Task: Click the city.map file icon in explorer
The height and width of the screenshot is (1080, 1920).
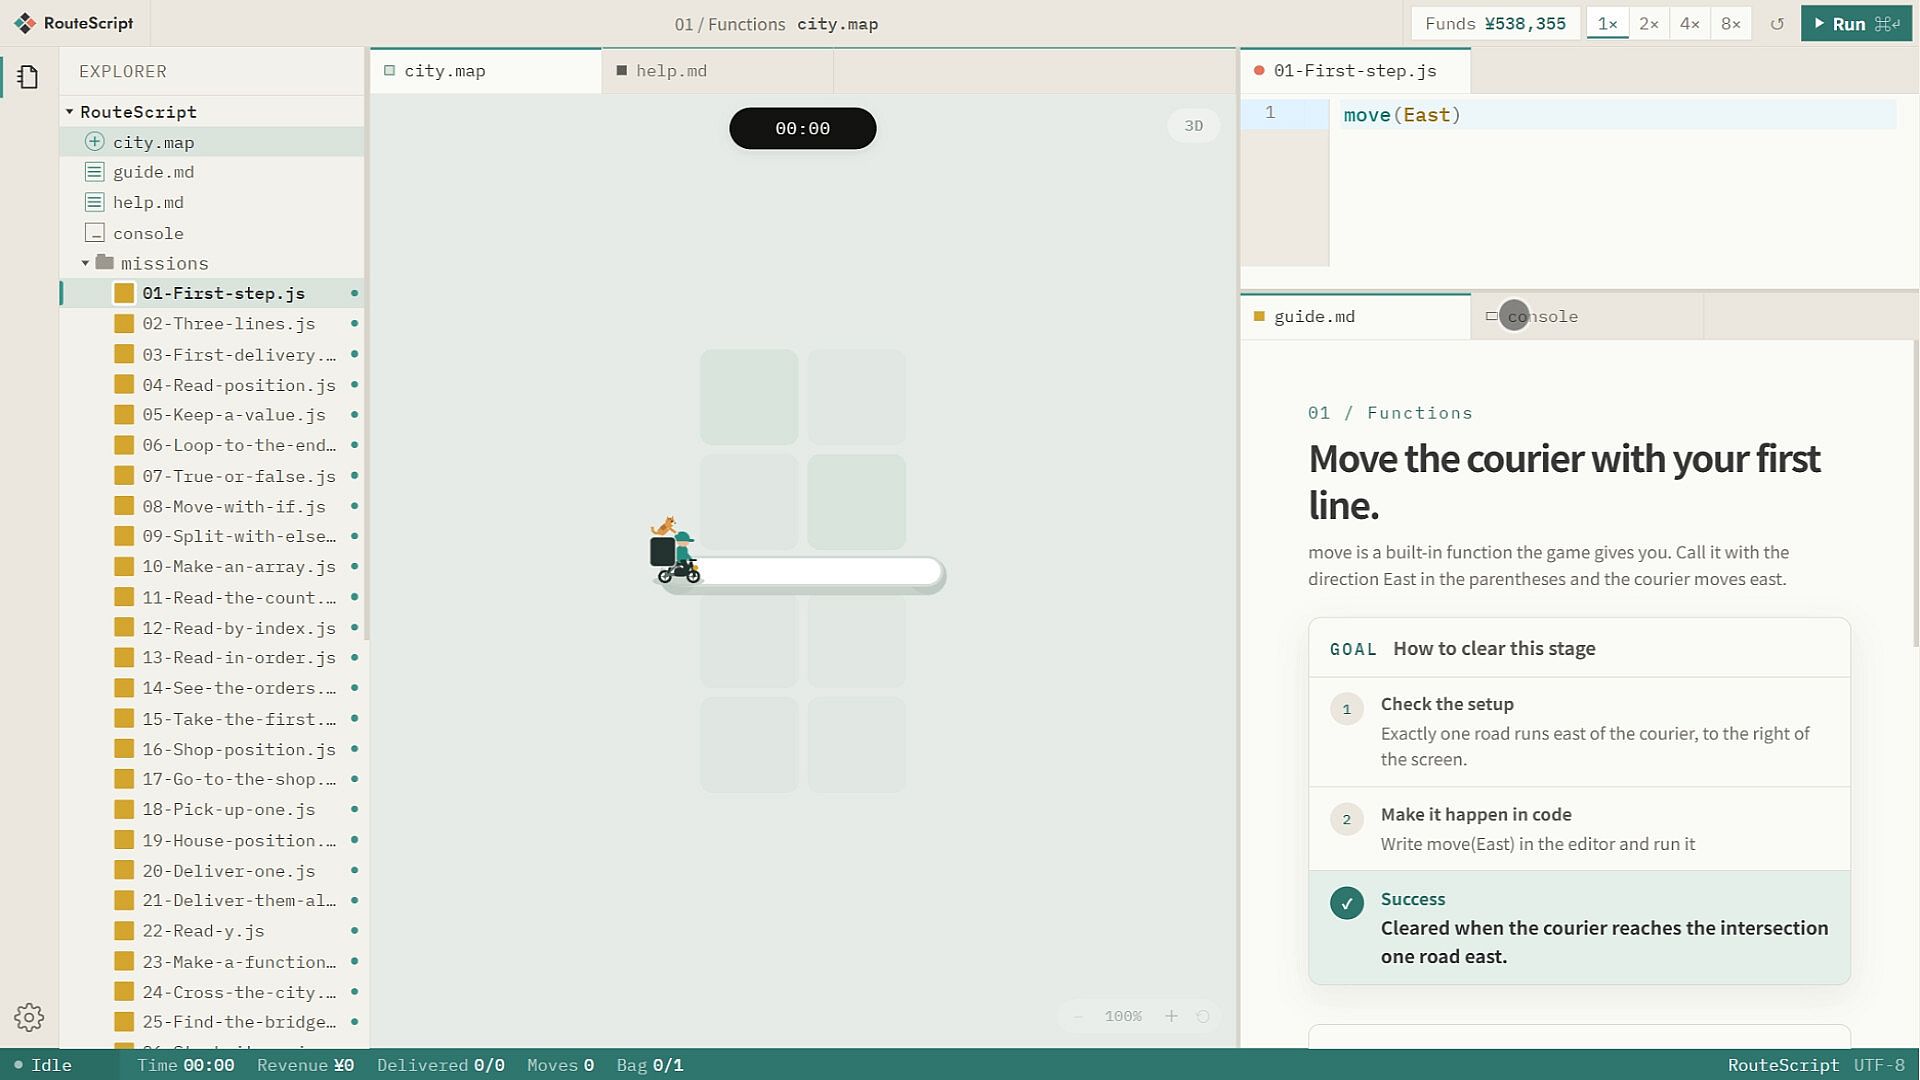Action: (94, 142)
